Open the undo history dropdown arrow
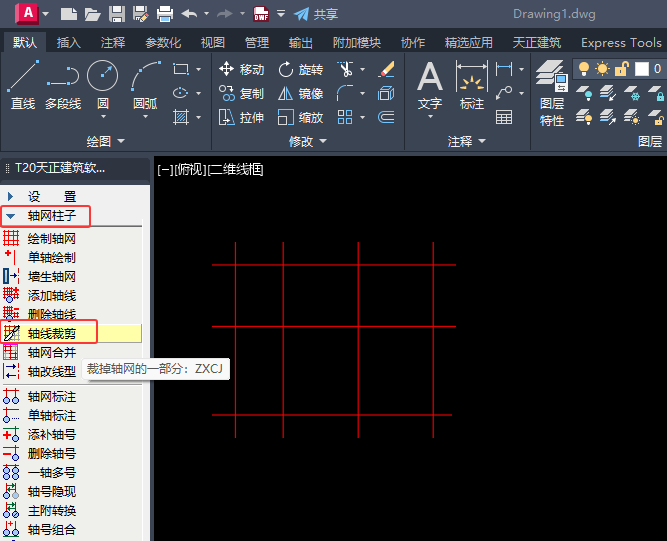667x541 pixels. click(x=206, y=14)
